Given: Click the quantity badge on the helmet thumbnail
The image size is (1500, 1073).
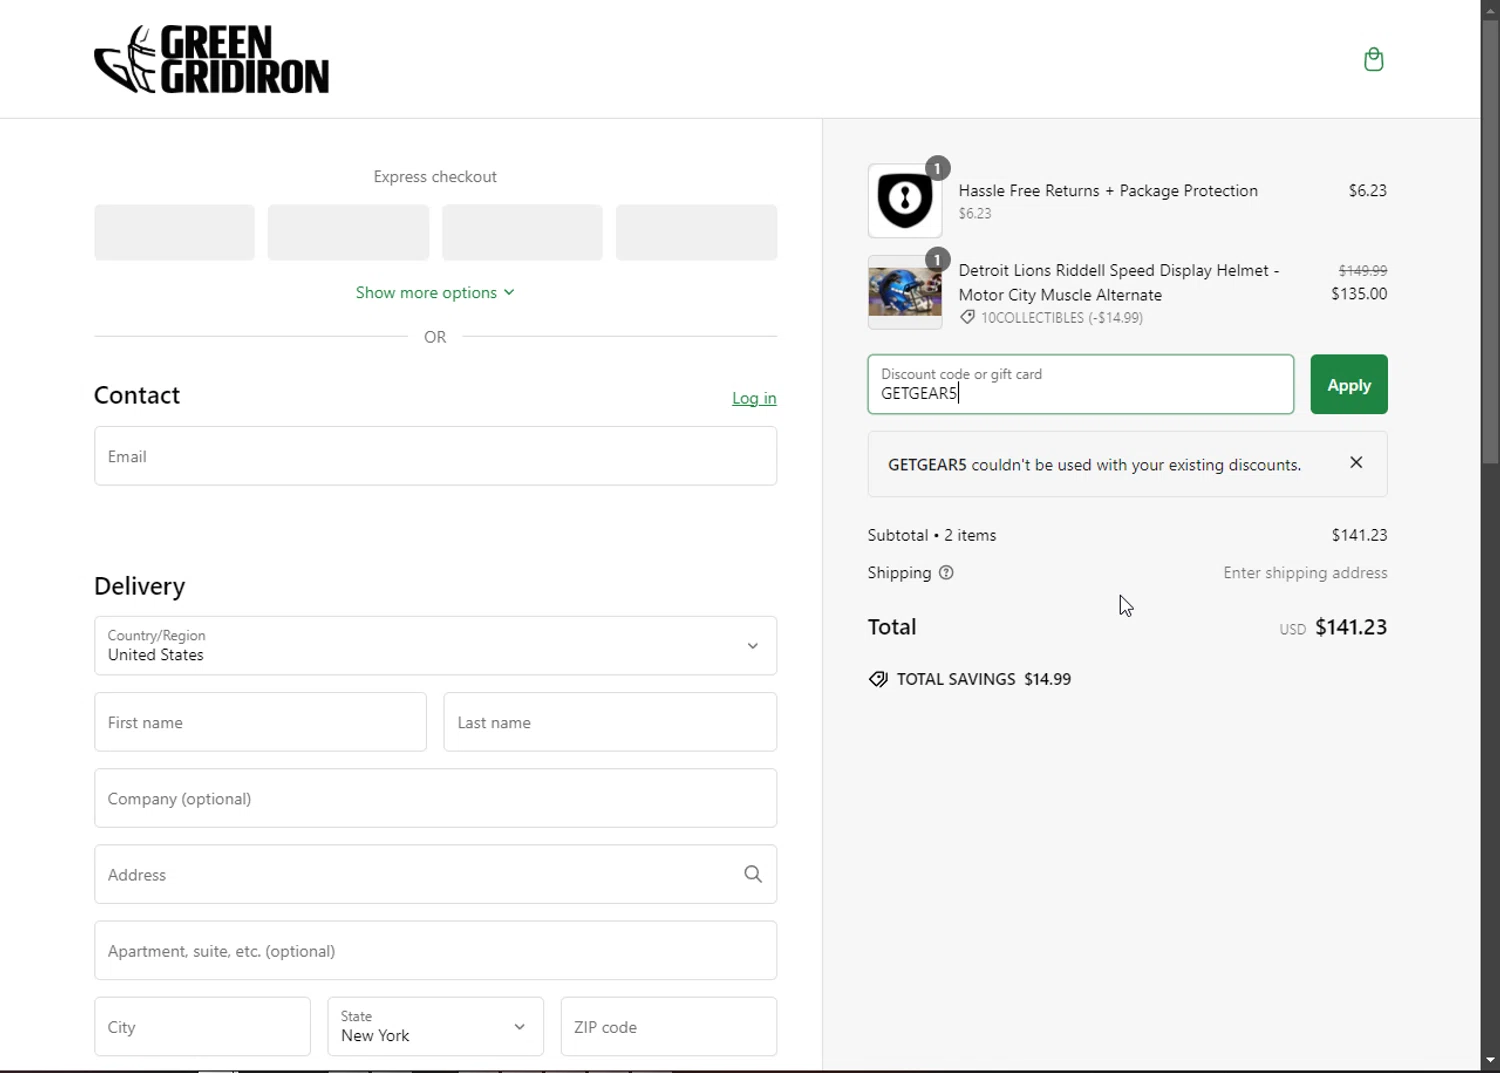Looking at the screenshot, I should point(937,260).
